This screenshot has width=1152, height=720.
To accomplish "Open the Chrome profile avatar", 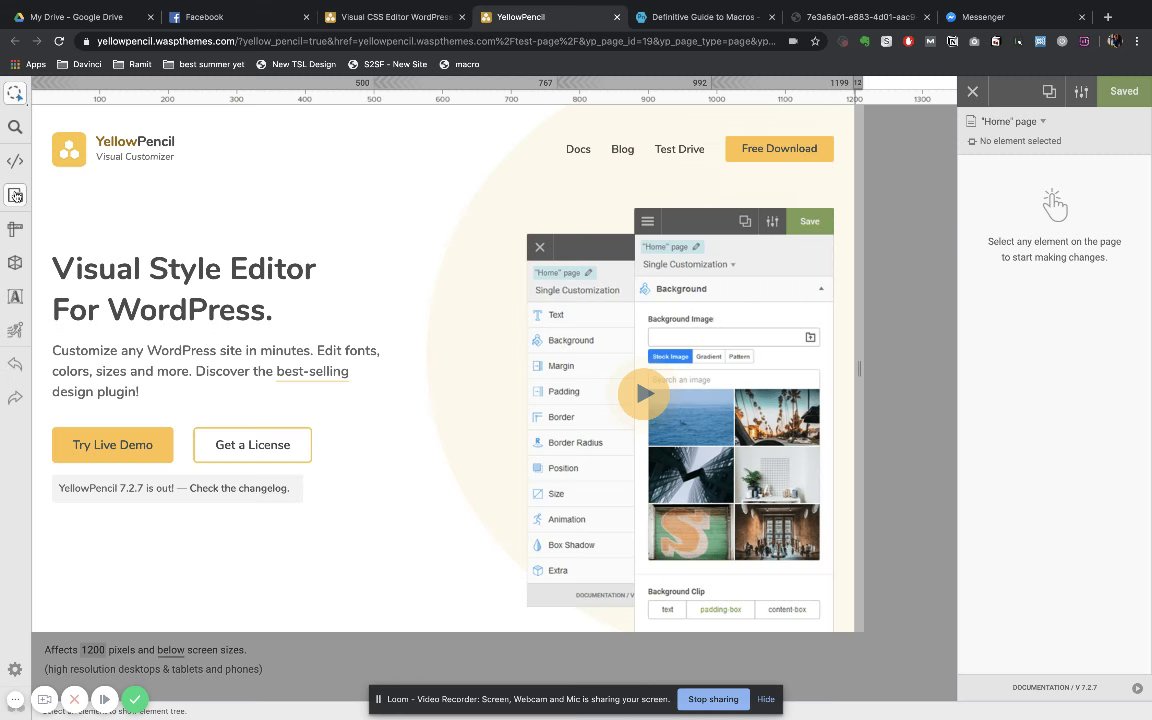I will 1115,42.
